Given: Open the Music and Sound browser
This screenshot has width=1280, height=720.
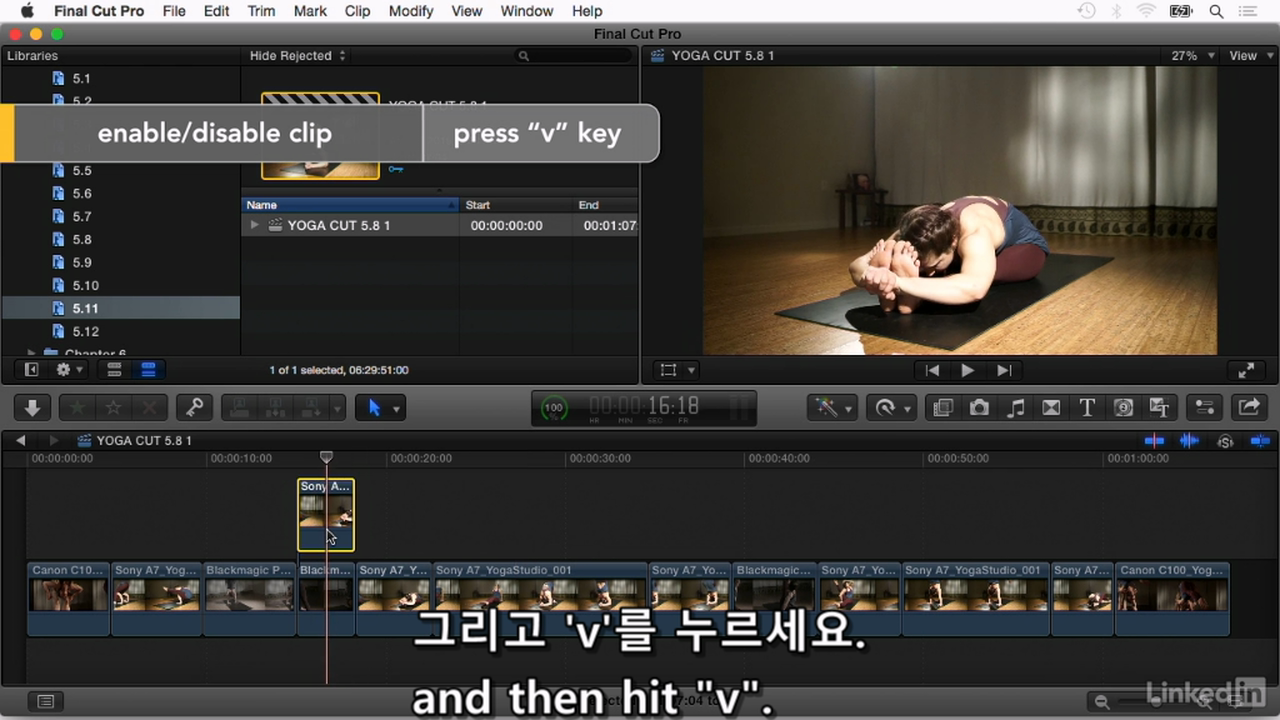Looking at the screenshot, I should (x=1015, y=408).
